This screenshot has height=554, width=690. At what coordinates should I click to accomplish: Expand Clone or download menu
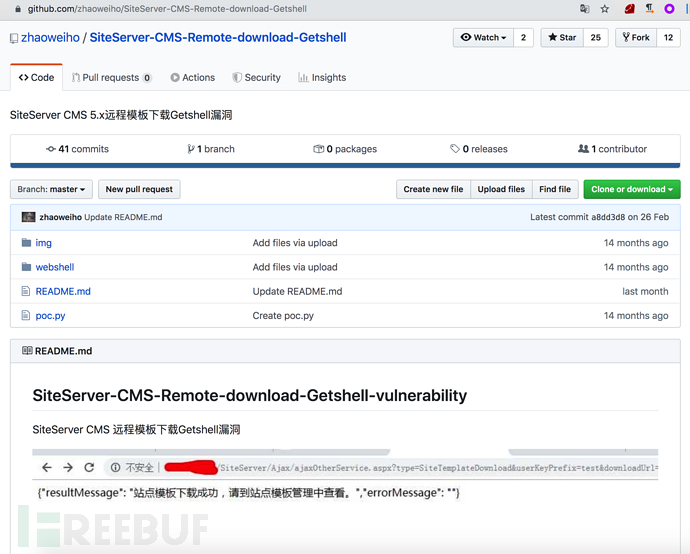pos(632,189)
